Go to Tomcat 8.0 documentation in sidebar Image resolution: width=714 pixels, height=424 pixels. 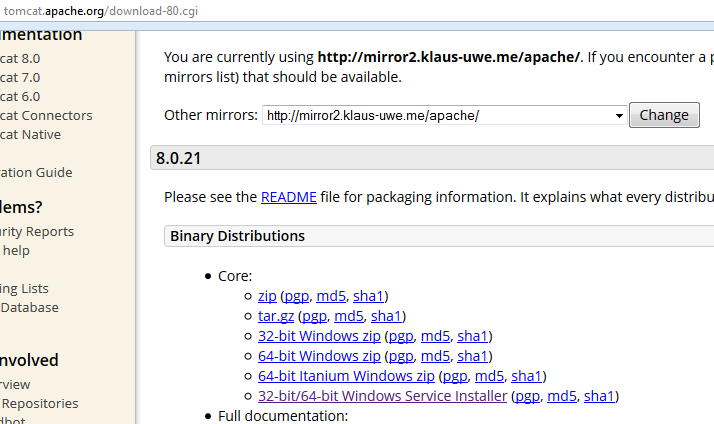[20, 58]
